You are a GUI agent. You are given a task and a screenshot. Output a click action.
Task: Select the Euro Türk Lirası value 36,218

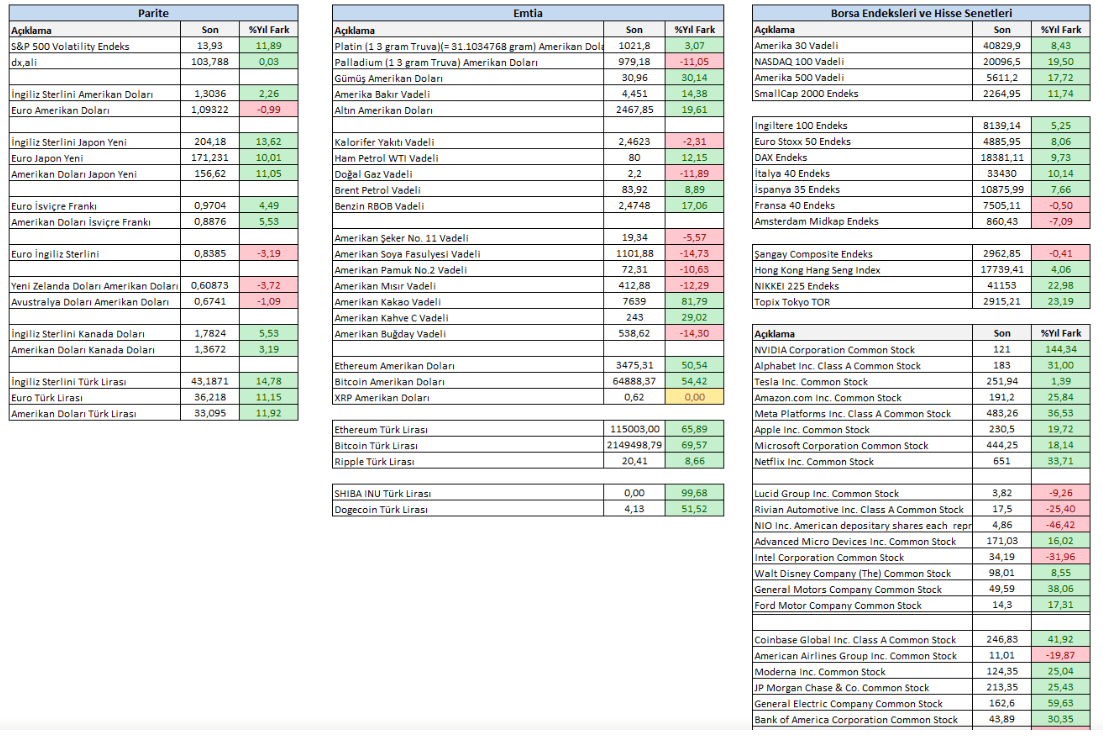tap(210, 397)
